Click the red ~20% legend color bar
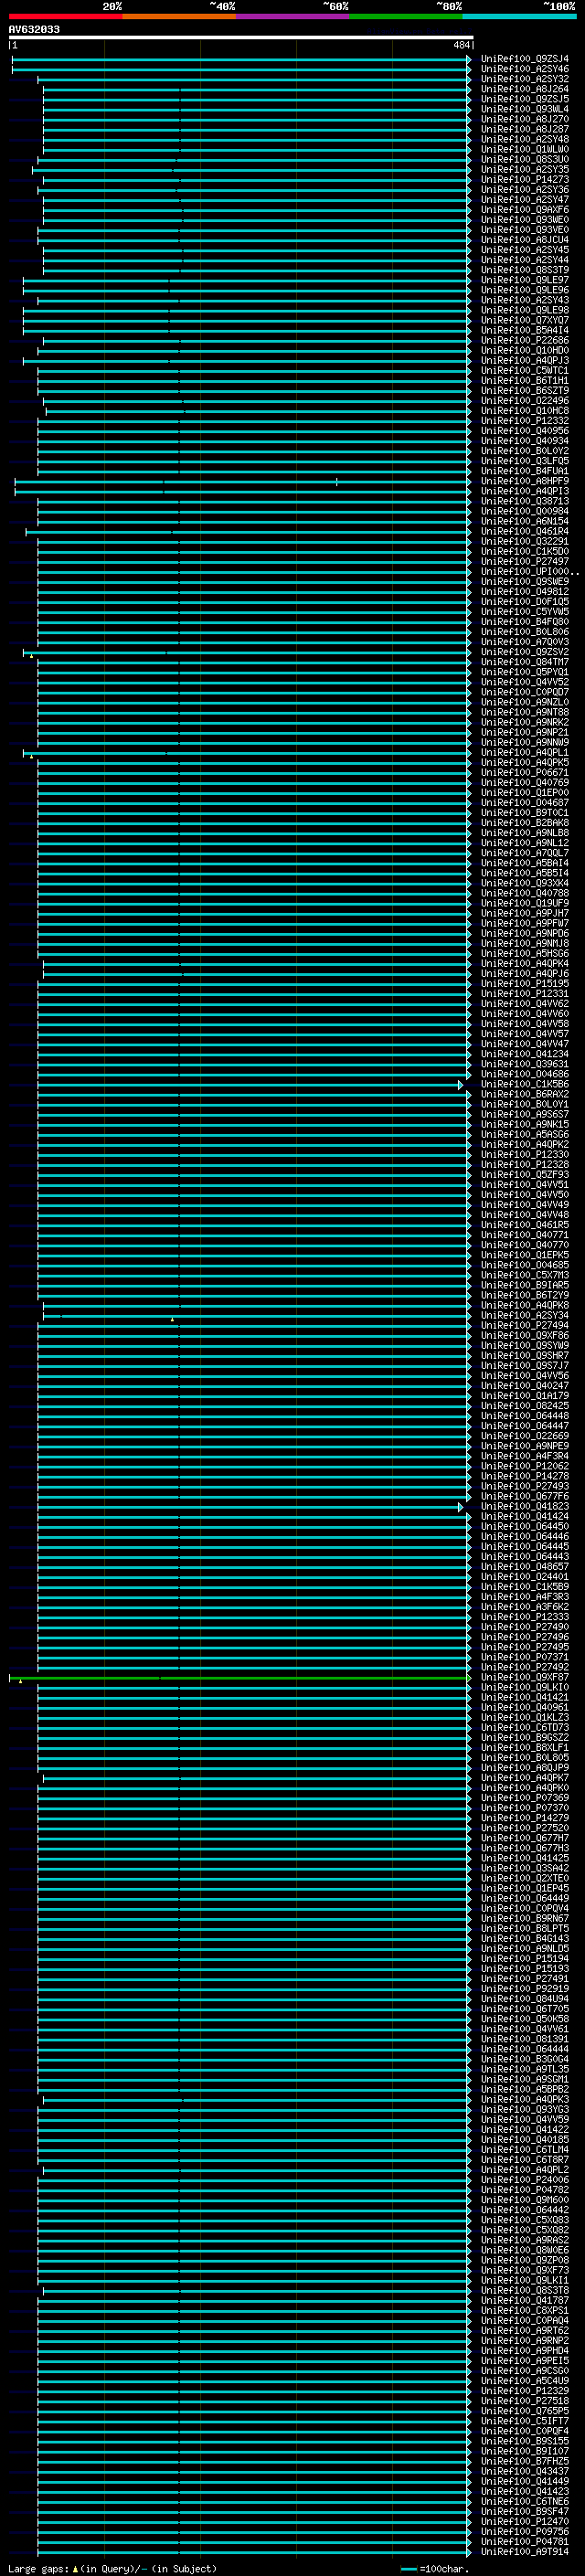Screen dimensions: 585x2576 click(65, 16)
